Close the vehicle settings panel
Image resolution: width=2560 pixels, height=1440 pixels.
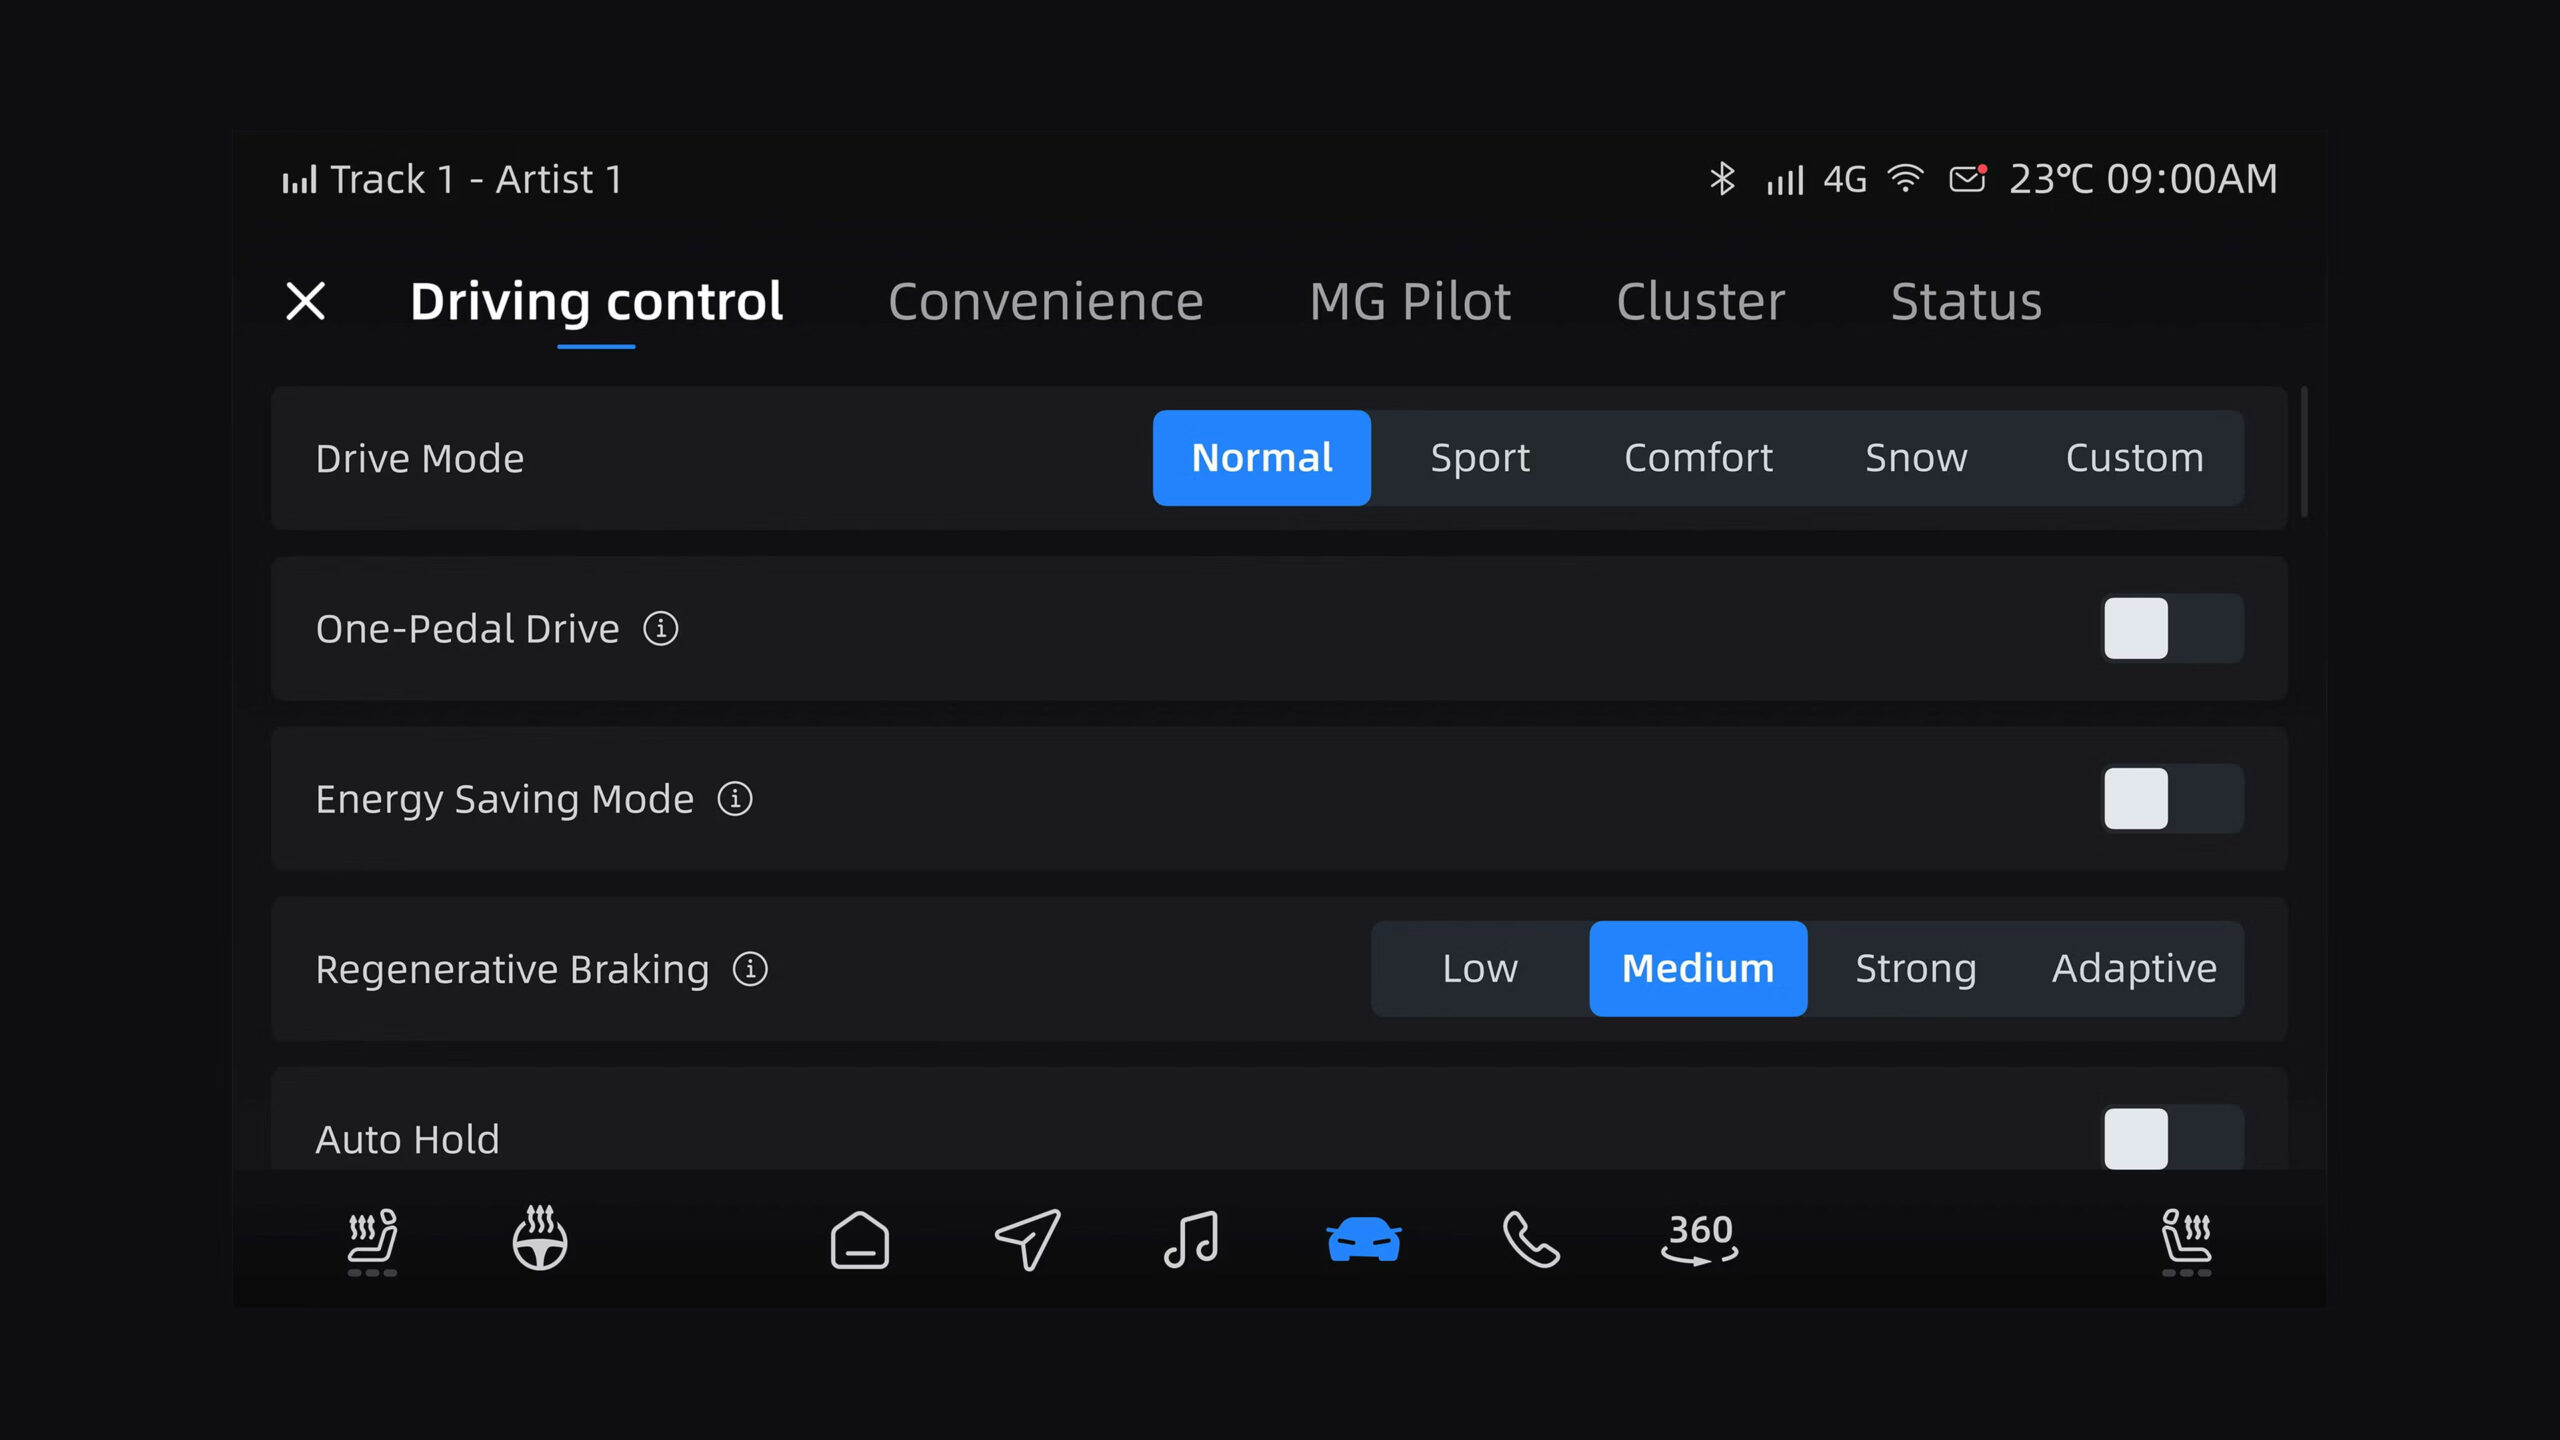point(306,301)
